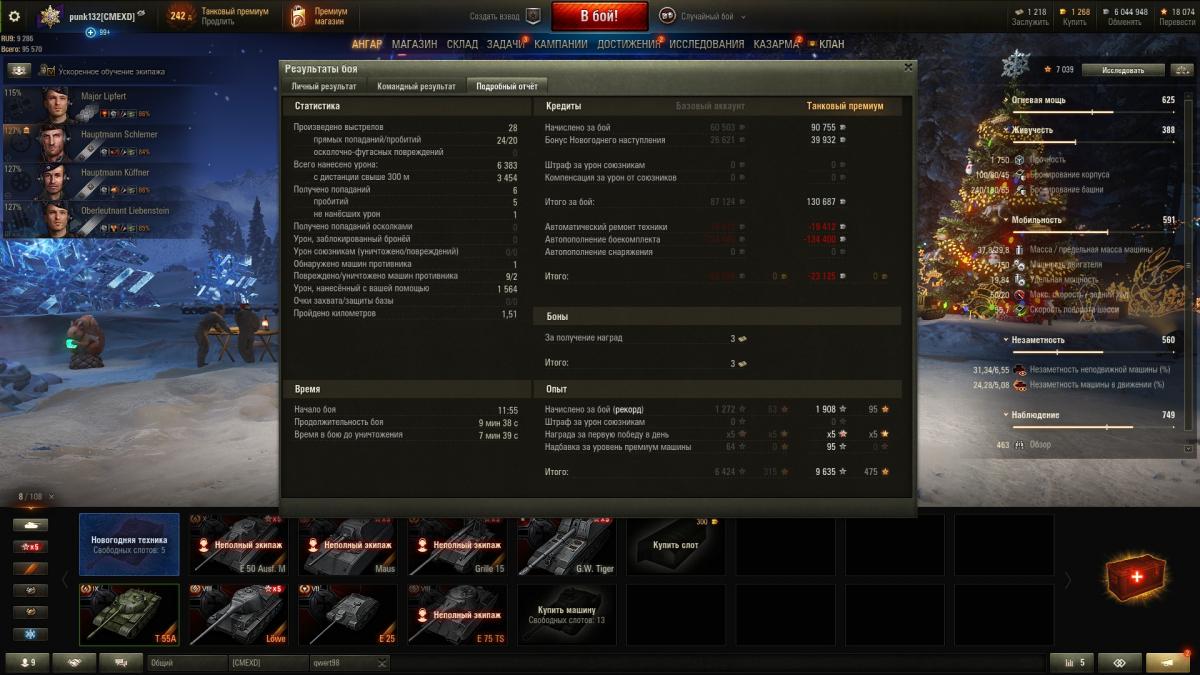Collapse the Незаметность section

click(1006, 340)
